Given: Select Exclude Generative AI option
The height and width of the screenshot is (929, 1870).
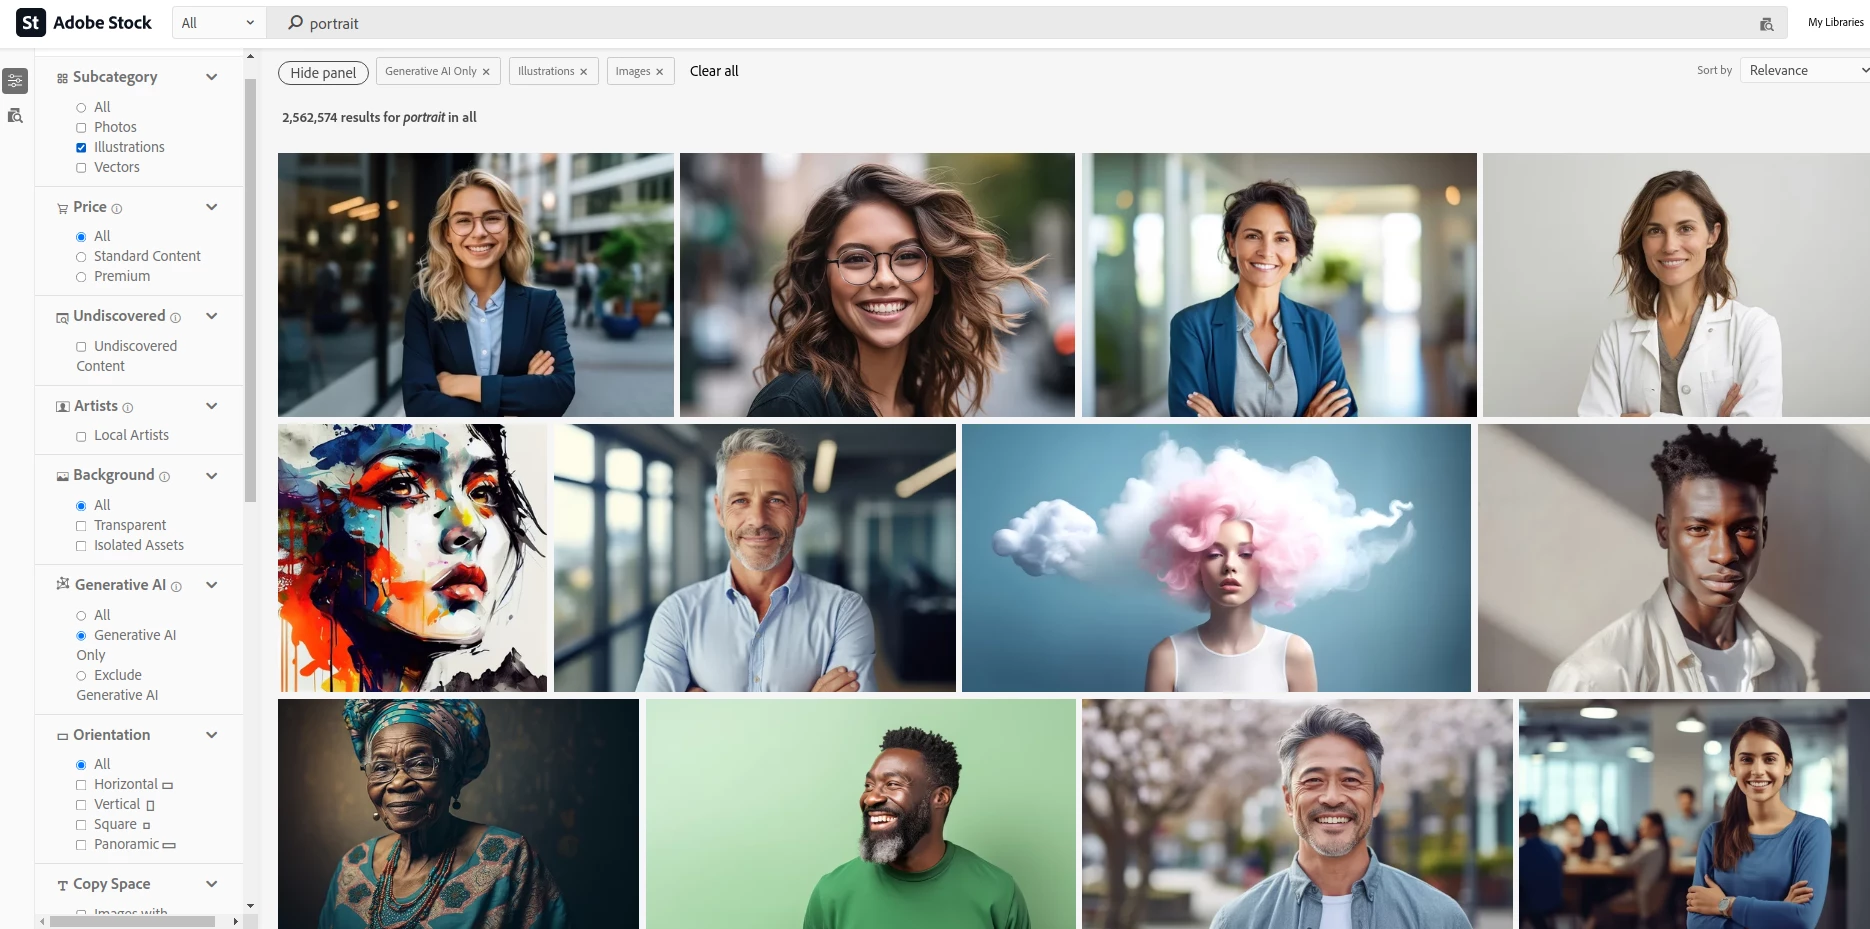Looking at the screenshot, I should coord(81,676).
